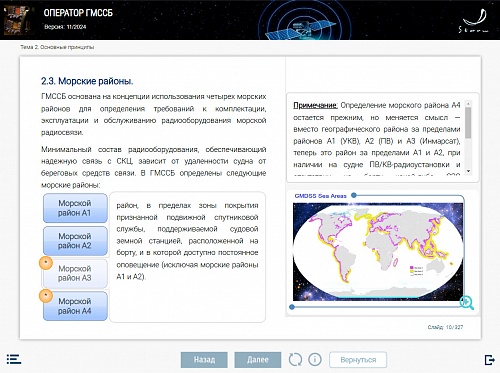Continue with the Далее button

258,360
